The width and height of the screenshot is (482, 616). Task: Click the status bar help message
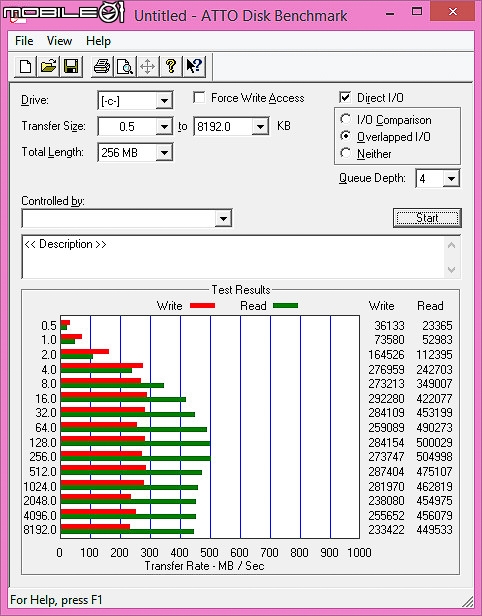tap(56, 600)
